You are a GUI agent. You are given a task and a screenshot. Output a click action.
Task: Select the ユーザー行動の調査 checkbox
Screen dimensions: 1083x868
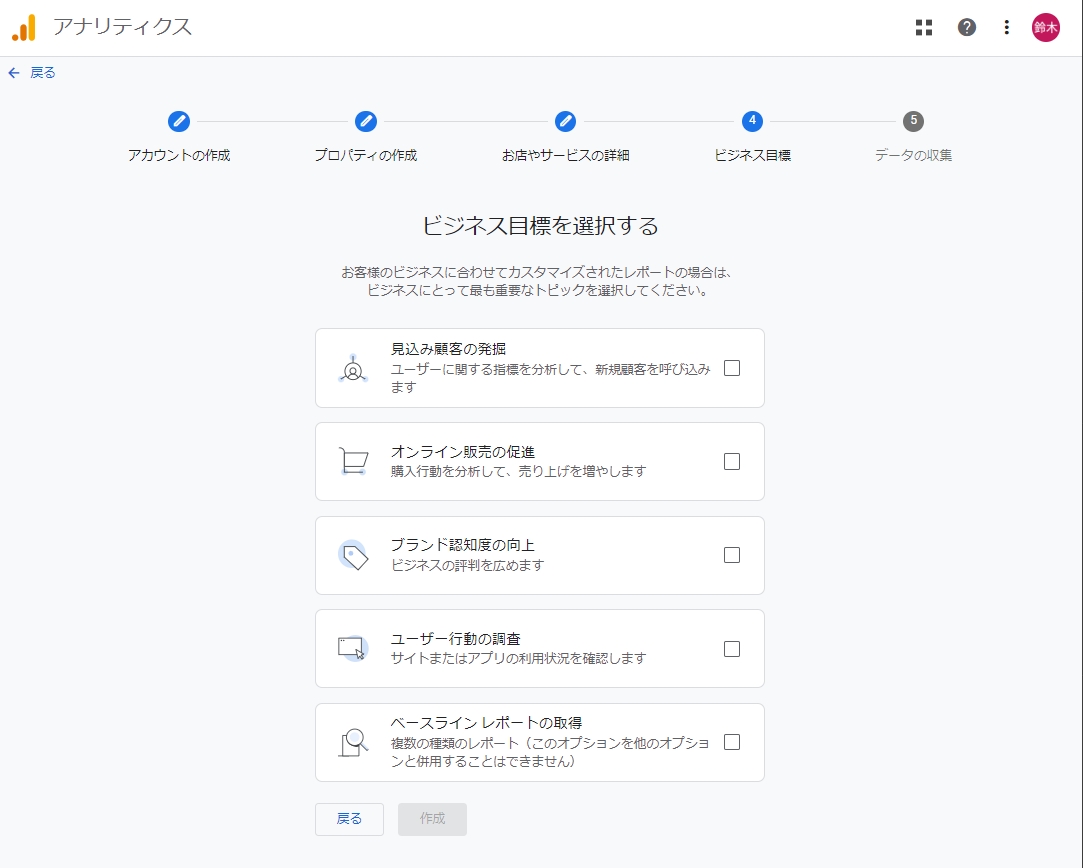tap(732, 649)
